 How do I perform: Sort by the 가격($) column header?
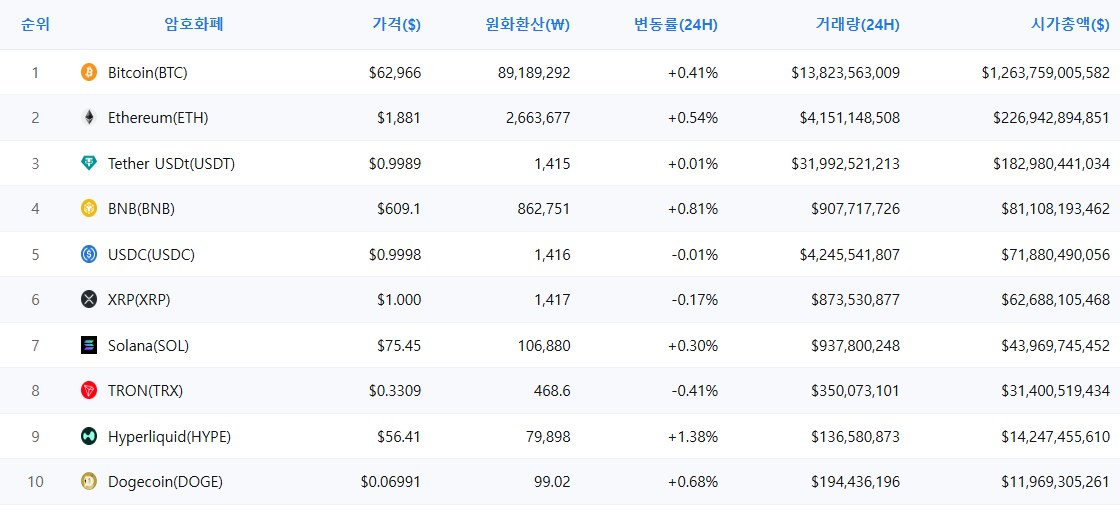(x=396, y=25)
